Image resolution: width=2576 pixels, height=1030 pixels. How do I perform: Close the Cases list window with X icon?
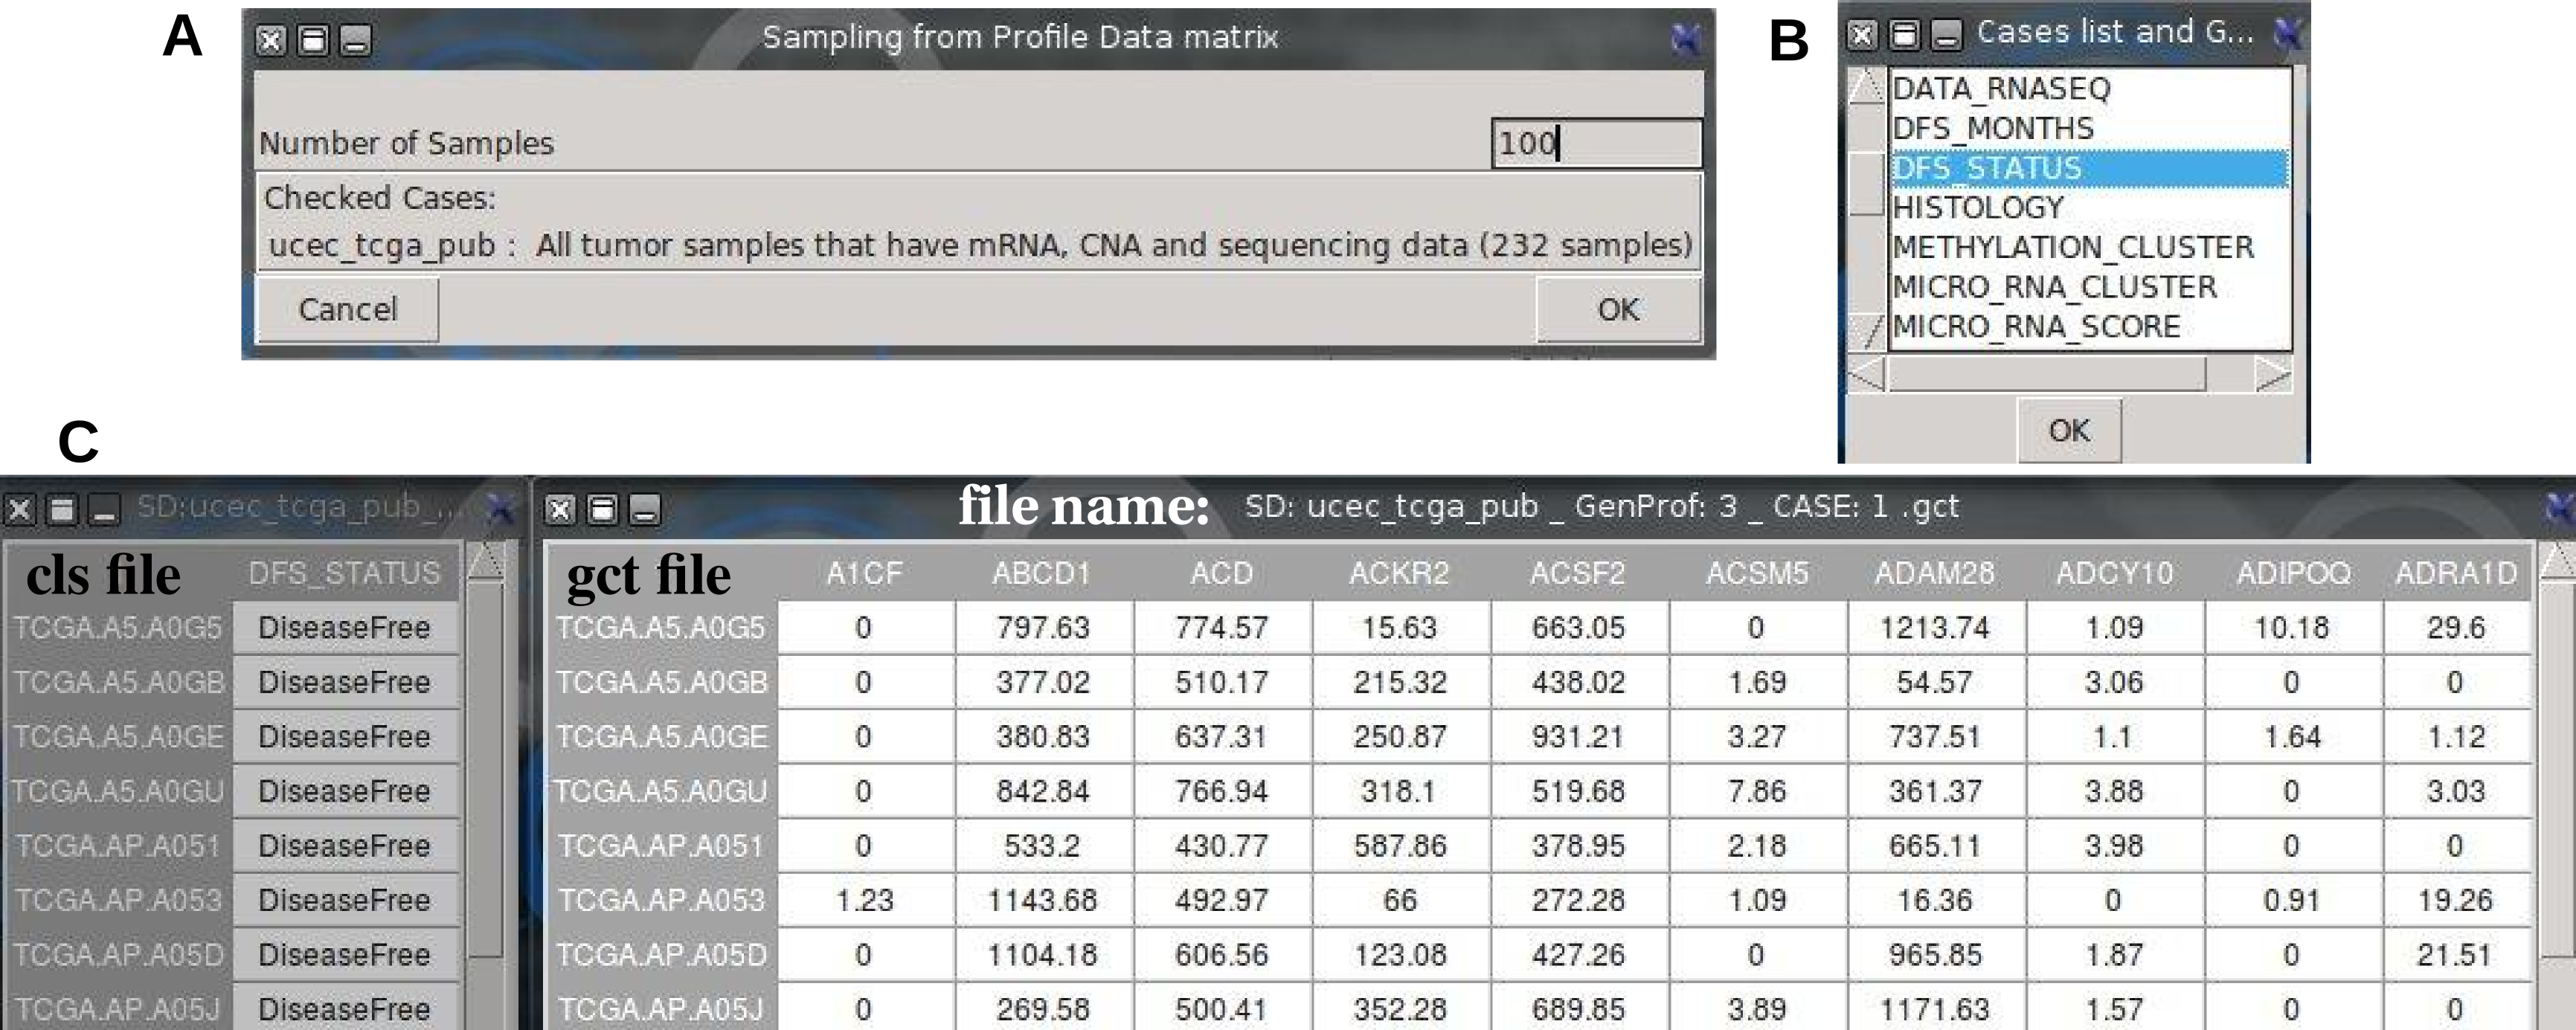click(x=1861, y=35)
